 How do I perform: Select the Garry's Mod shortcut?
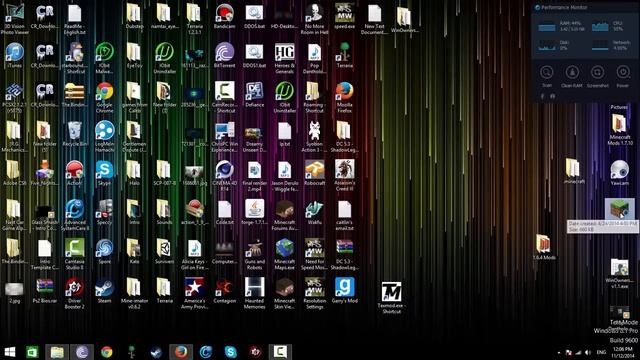[344, 291]
